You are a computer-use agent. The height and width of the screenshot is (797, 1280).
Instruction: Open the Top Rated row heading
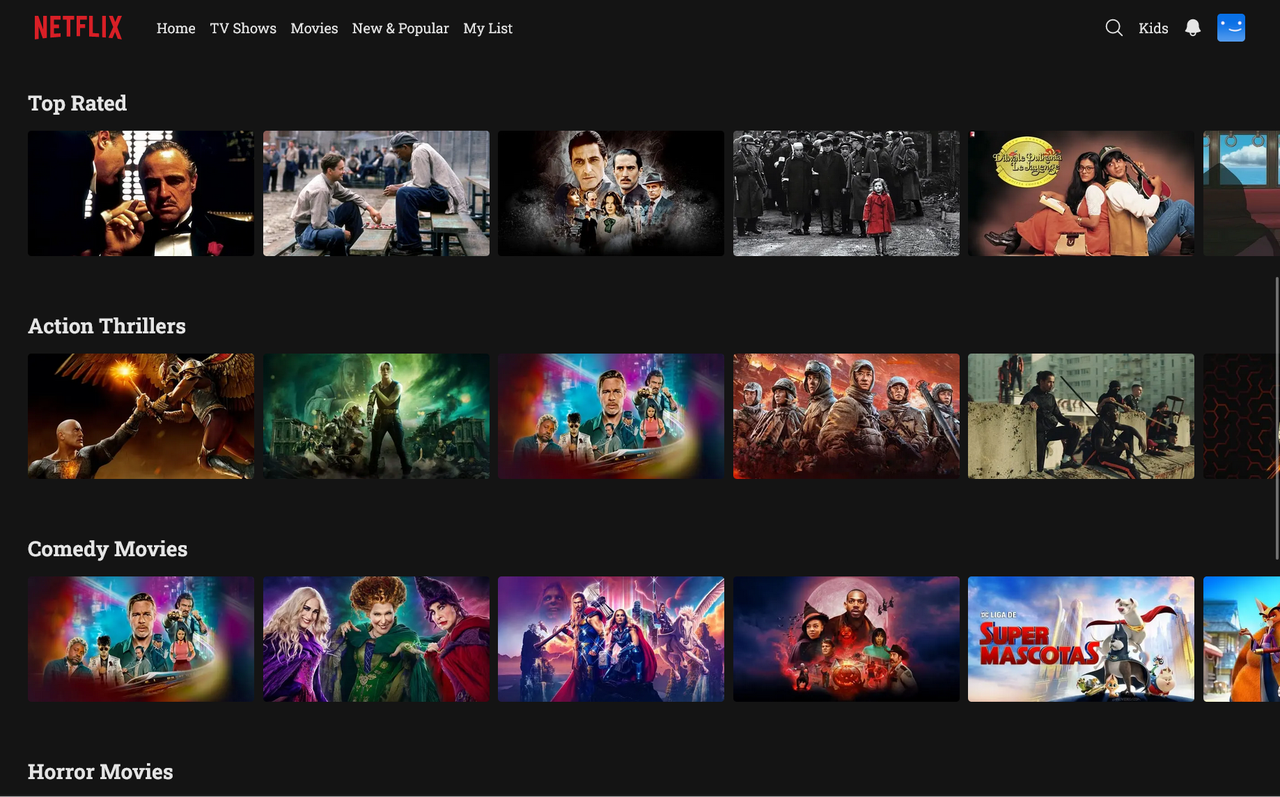click(77, 103)
